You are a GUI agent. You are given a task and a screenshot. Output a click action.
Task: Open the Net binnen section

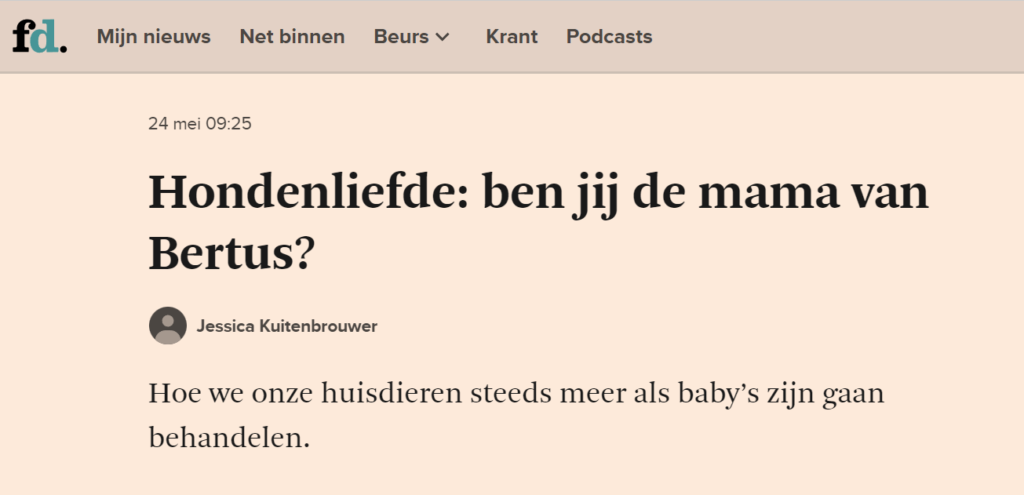coord(292,37)
